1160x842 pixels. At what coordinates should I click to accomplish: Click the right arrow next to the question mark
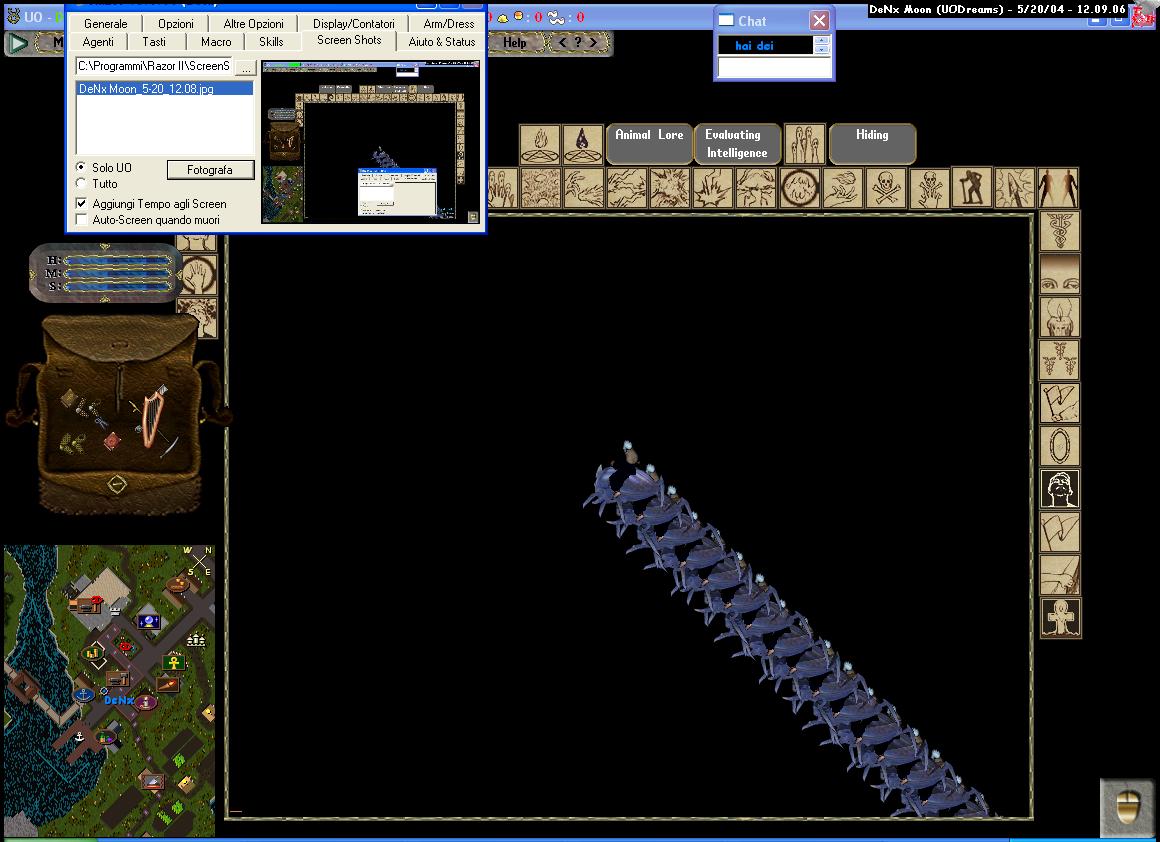point(593,42)
